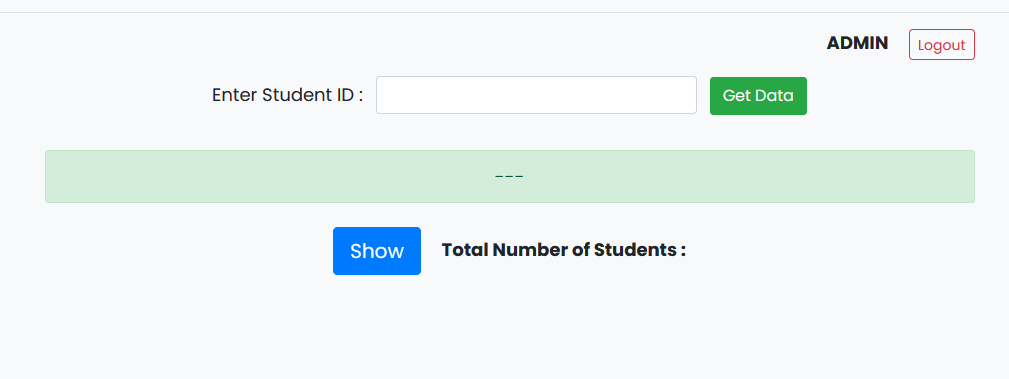
Task: Click the Logout link at top right
Action: coord(941,44)
